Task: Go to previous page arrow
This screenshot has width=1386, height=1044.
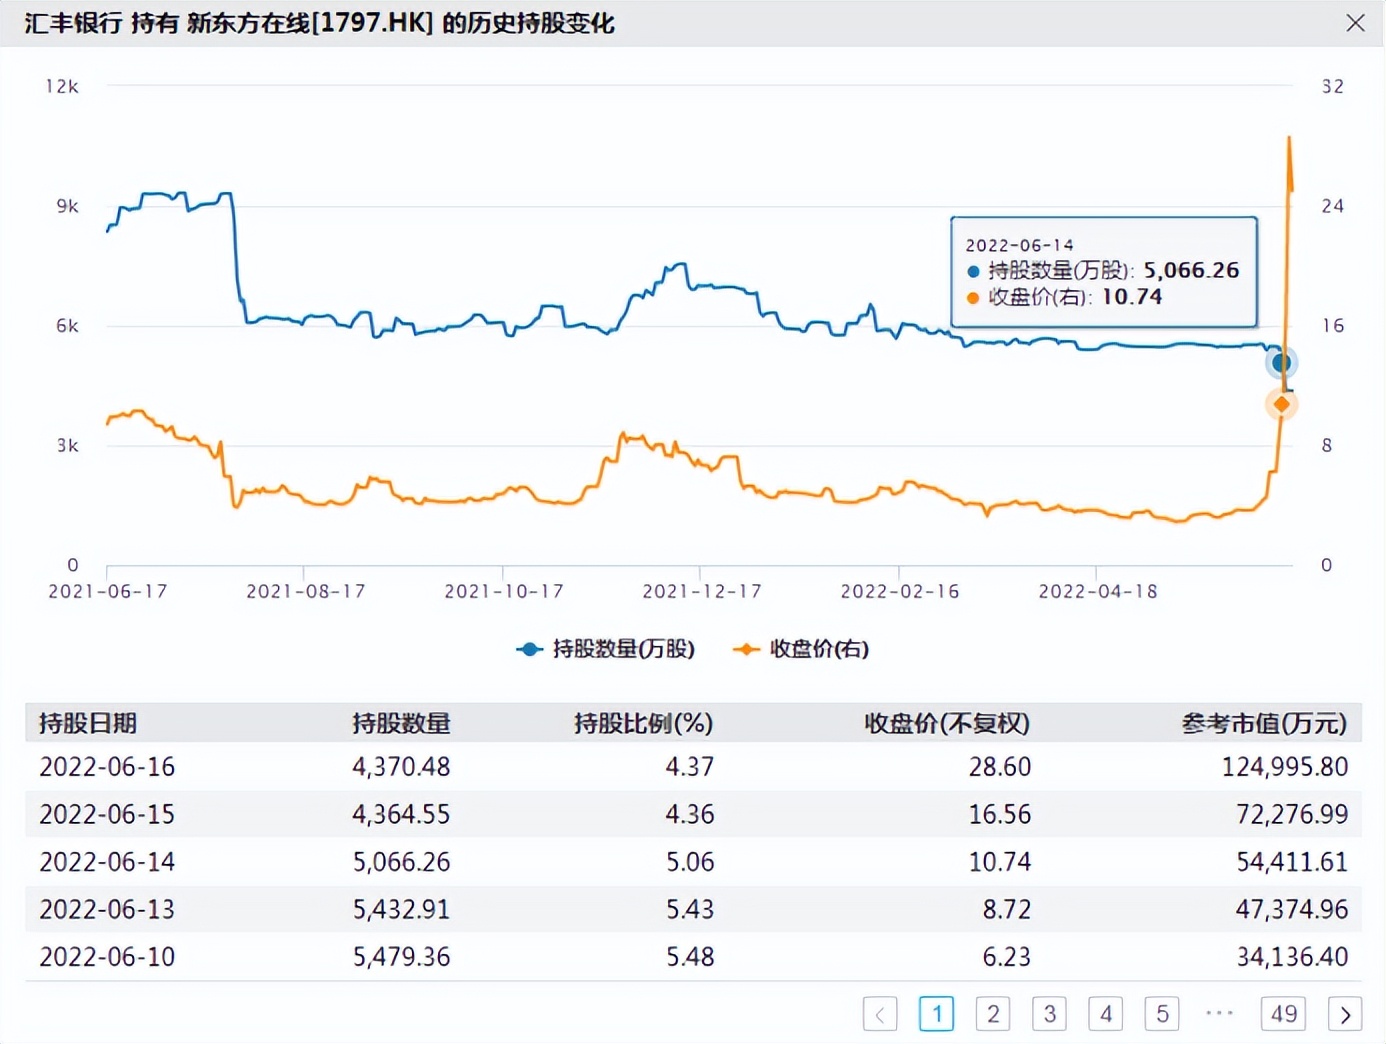Action: (x=880, y=1014)
